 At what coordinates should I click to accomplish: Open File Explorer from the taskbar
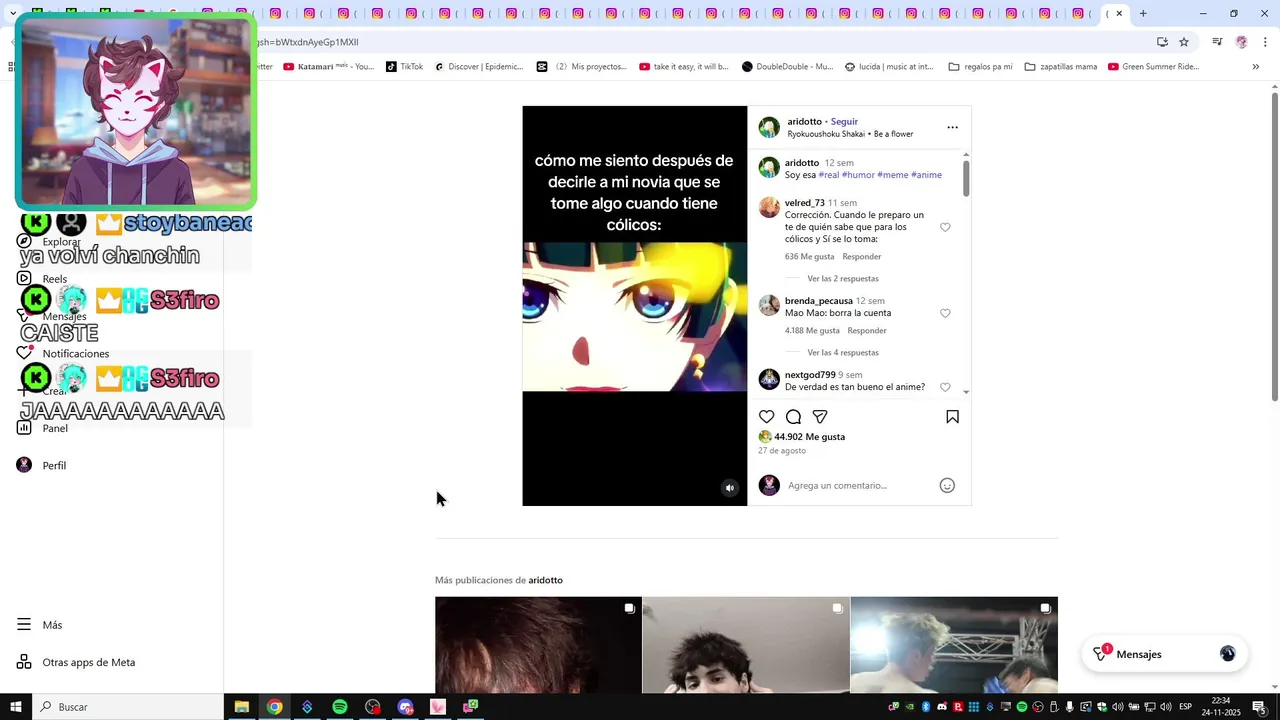241,707
